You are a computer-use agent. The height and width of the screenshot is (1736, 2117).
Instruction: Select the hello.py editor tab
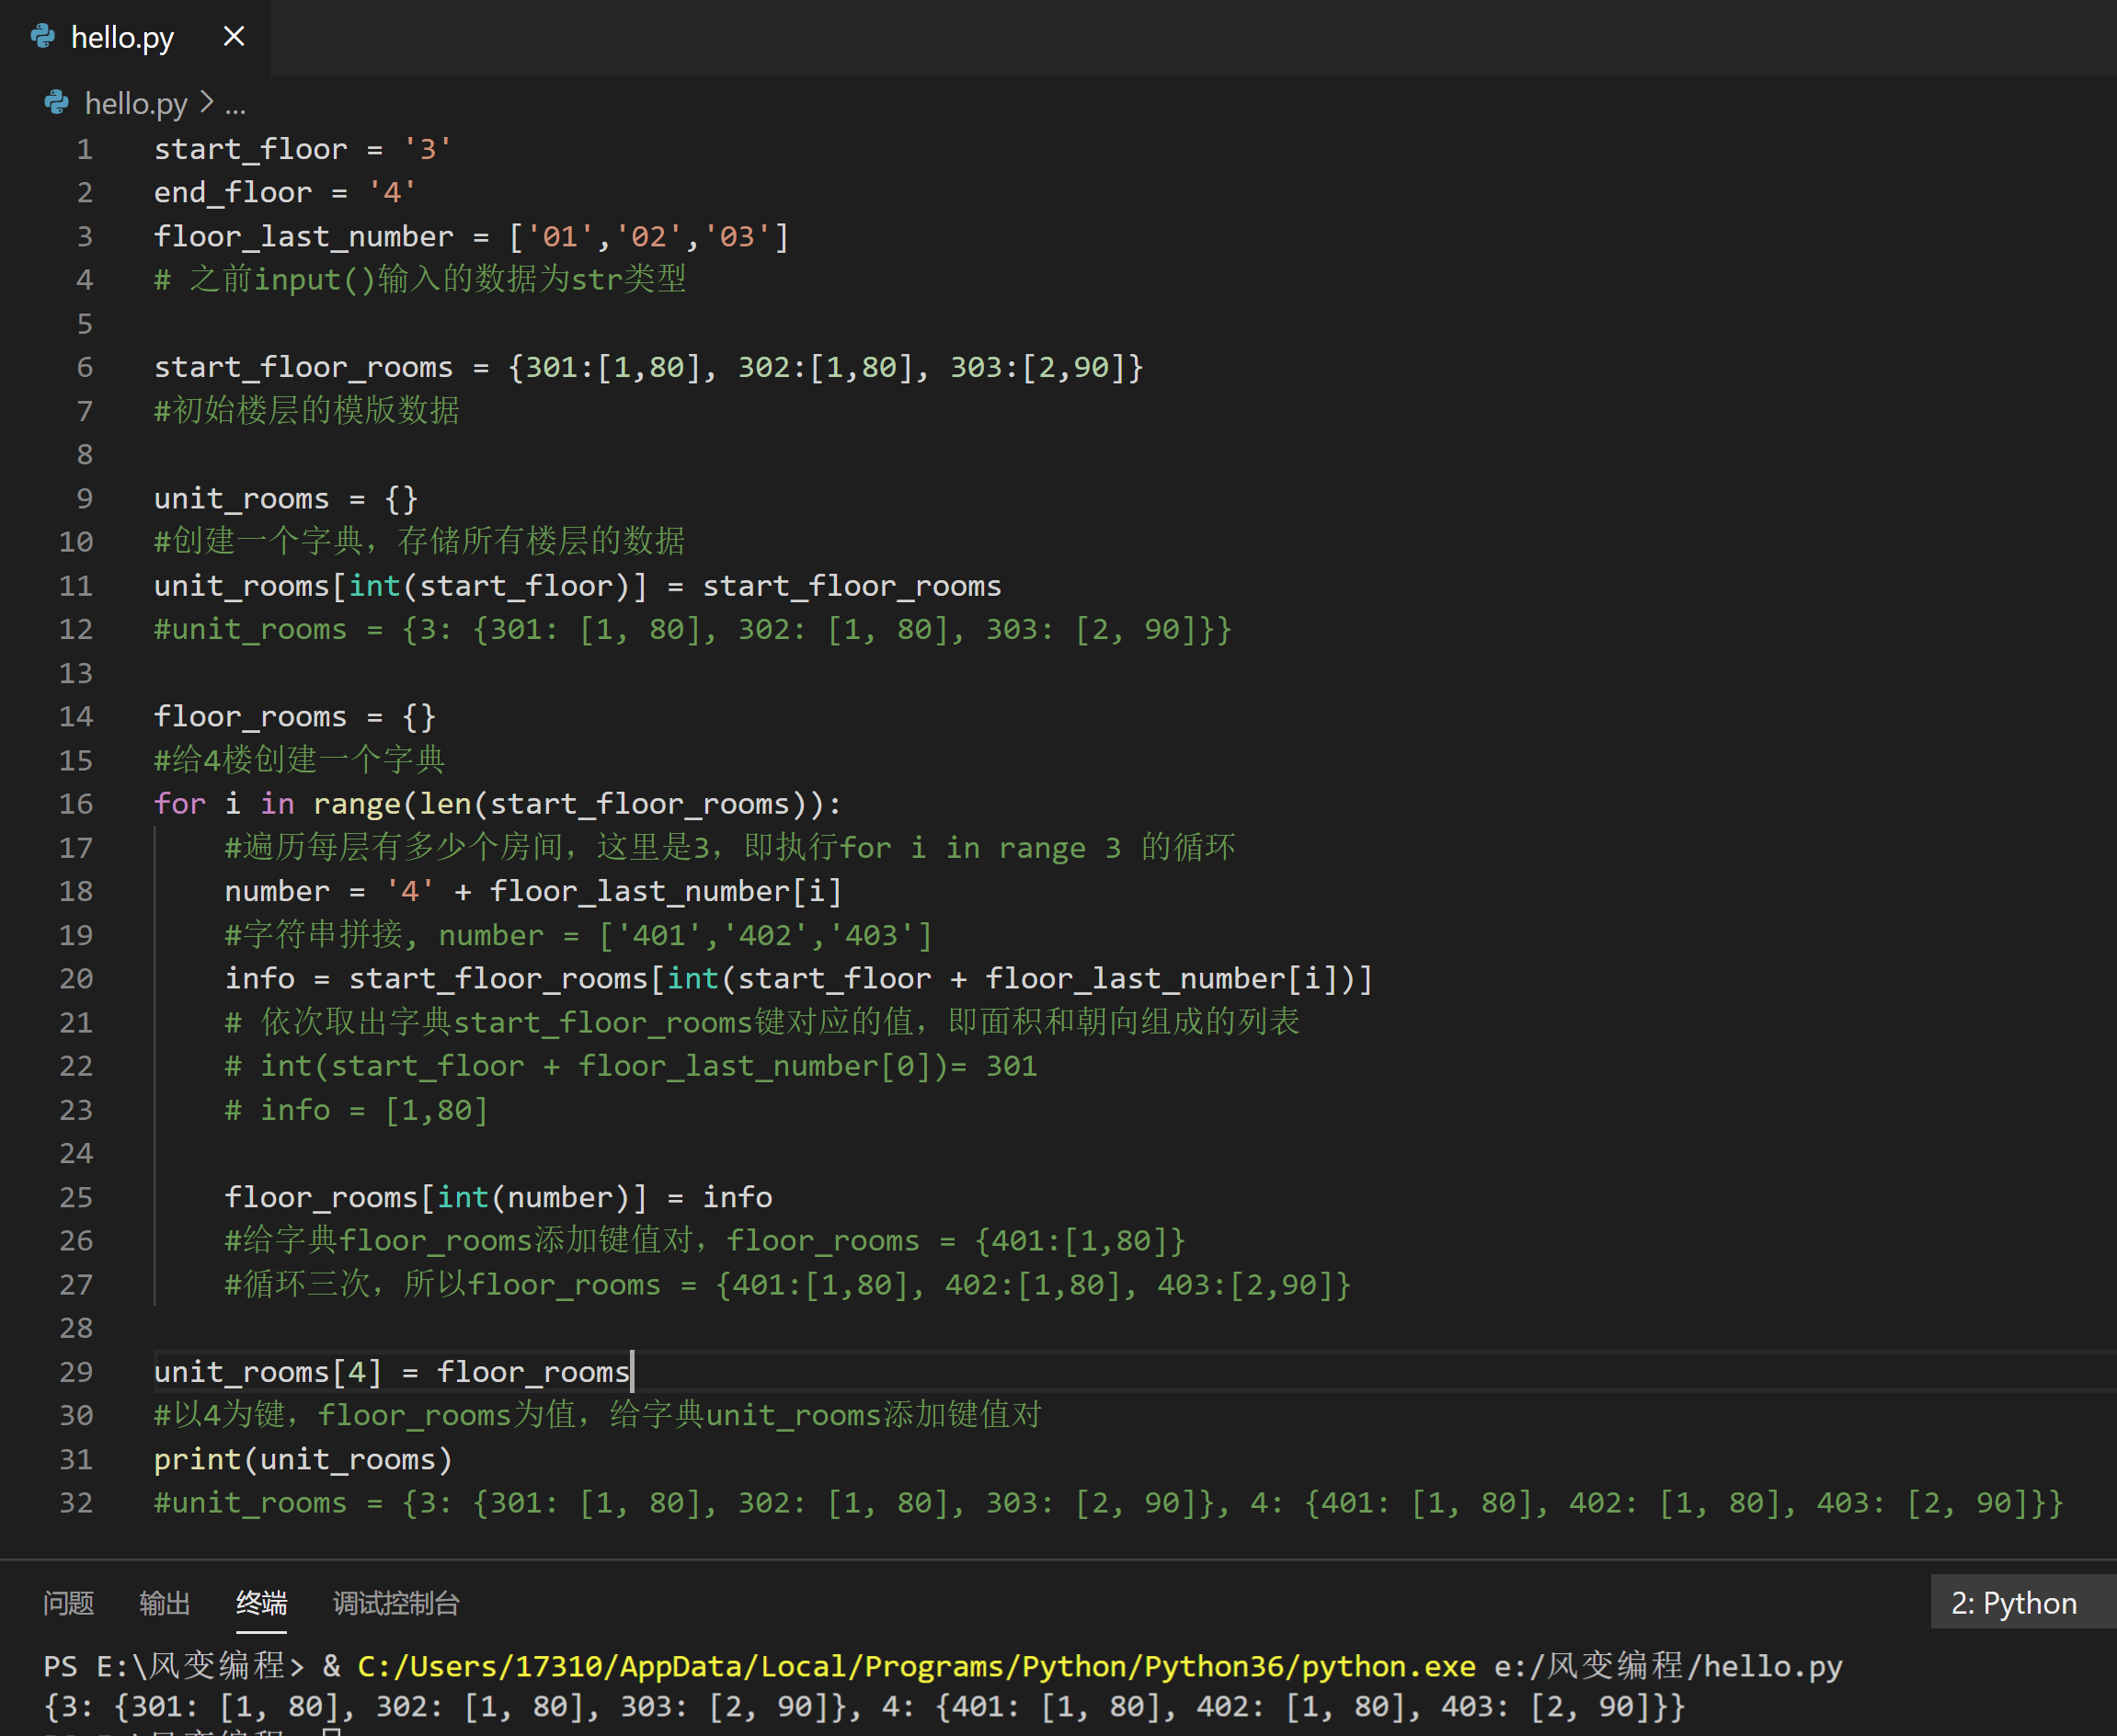pos(135,37)
